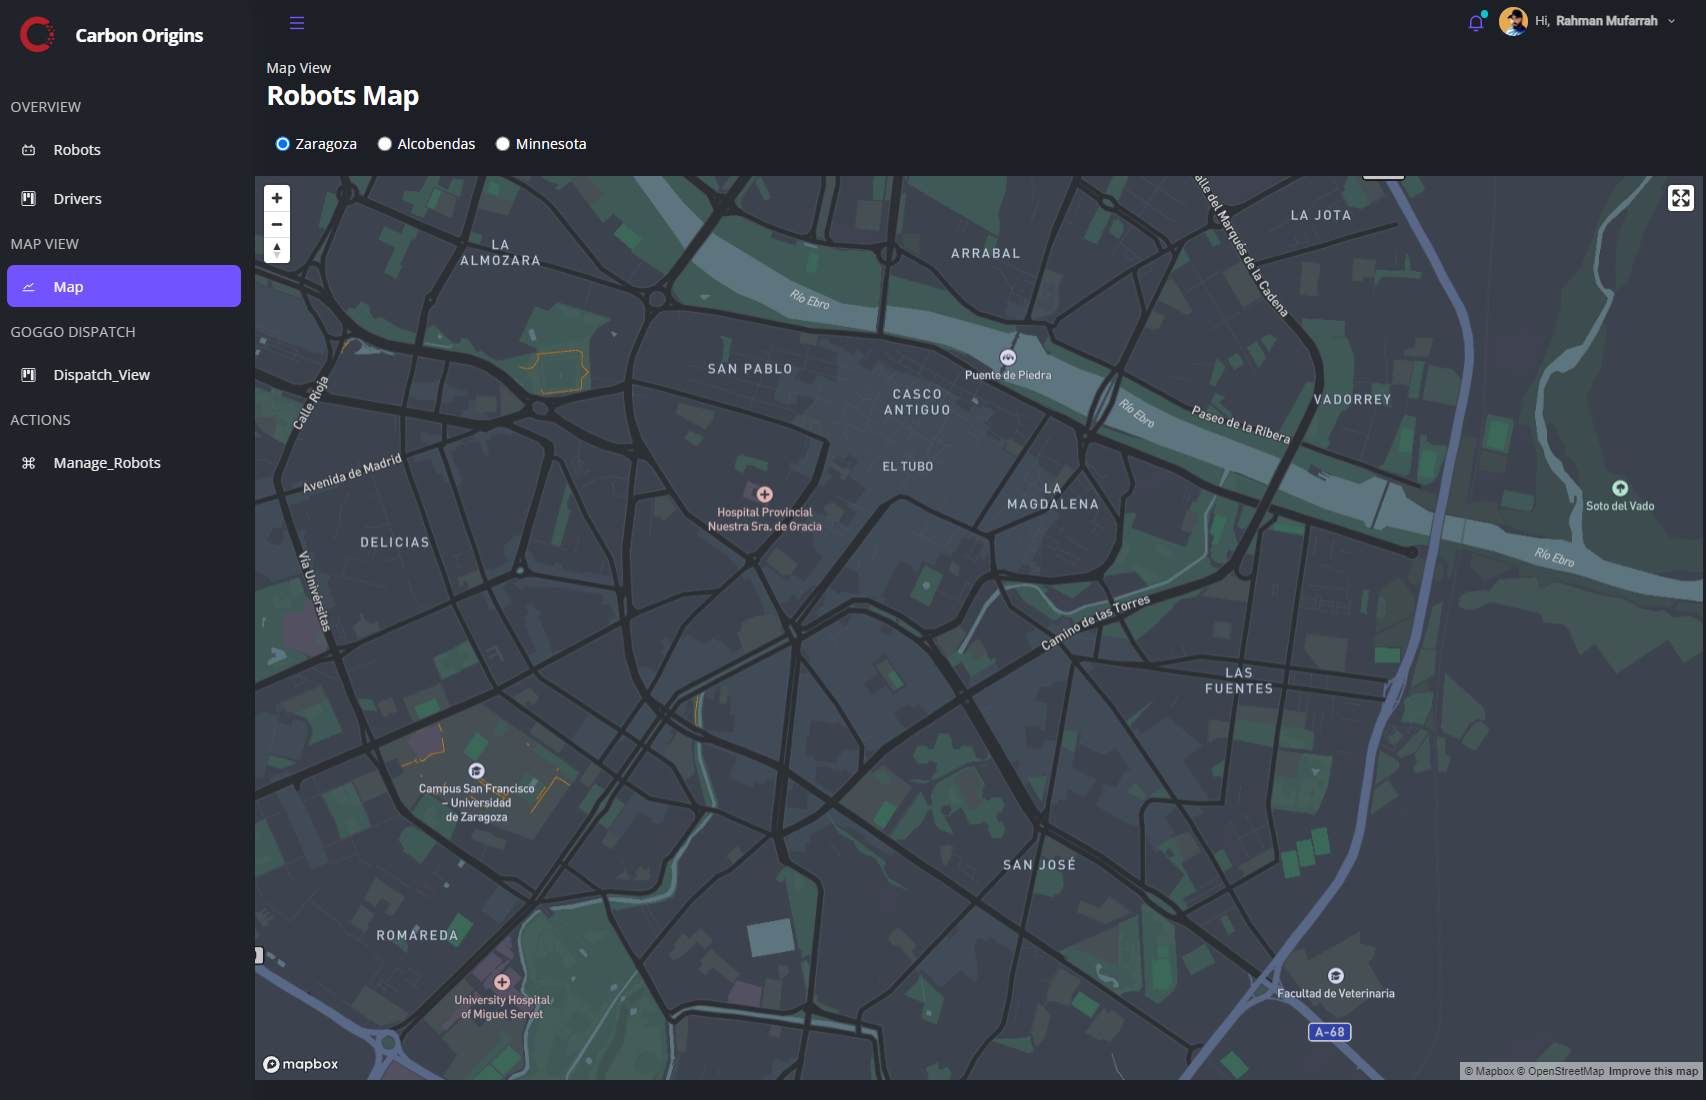Go to Dispatch_View in sidebar
The height and width of the screenshot is (1100, 1706).
coord(101,375)
